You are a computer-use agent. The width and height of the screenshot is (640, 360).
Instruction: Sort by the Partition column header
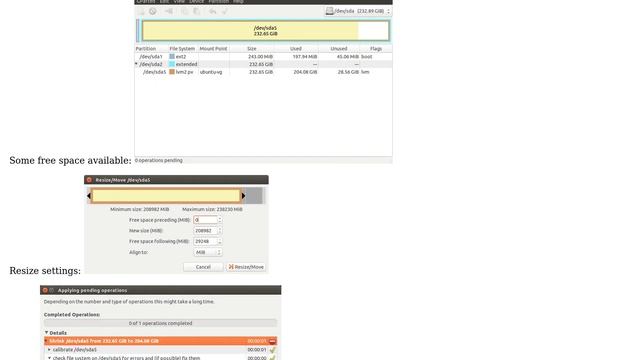[146, 49]
